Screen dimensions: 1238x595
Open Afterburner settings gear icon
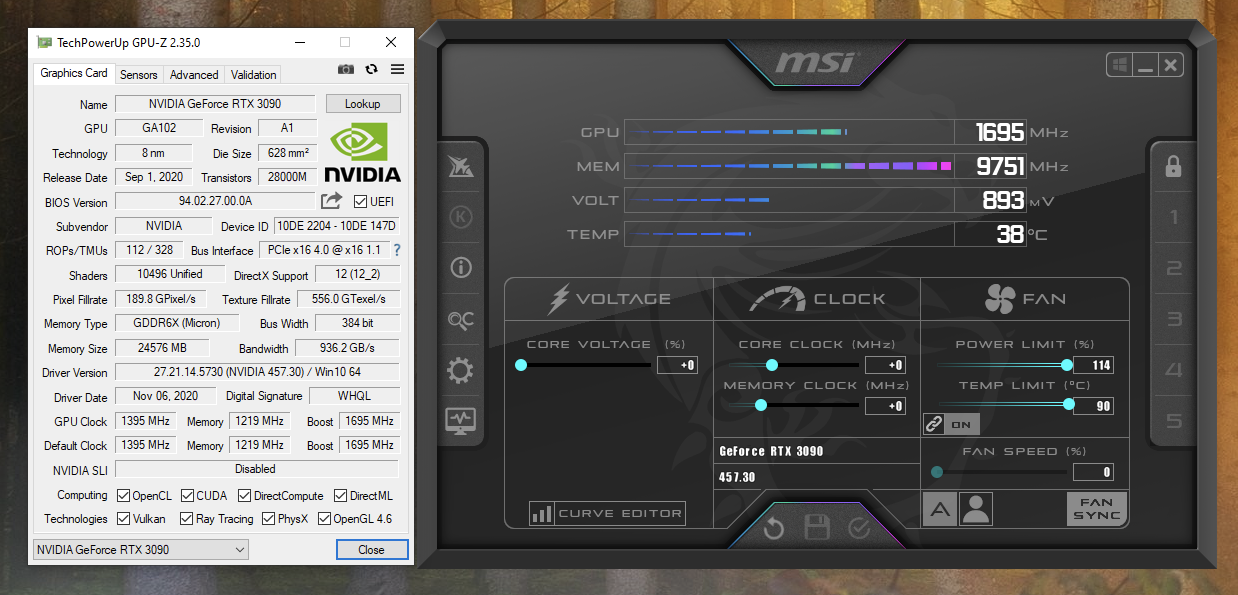(x=461, y=371)
